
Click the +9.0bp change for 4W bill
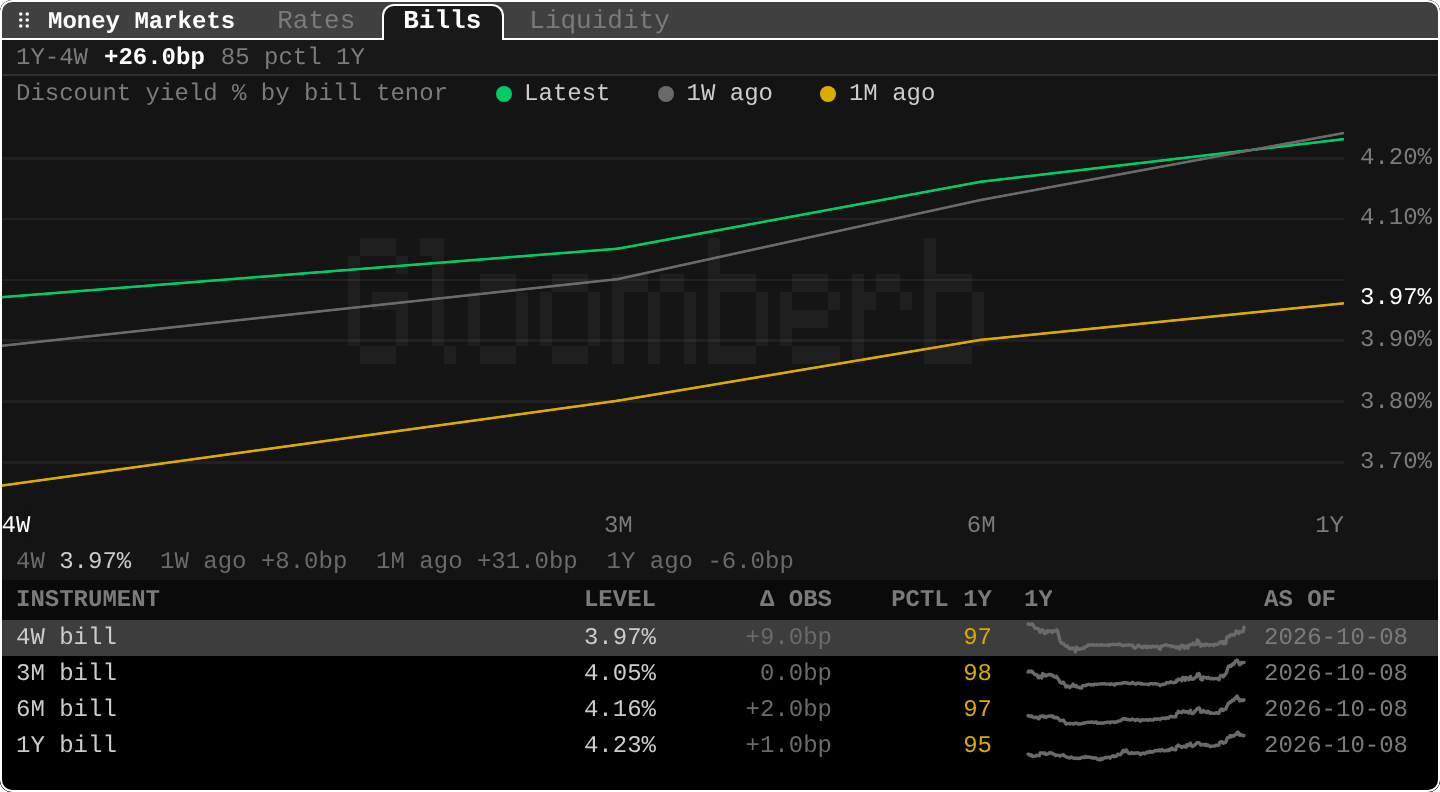coord(788,637)
